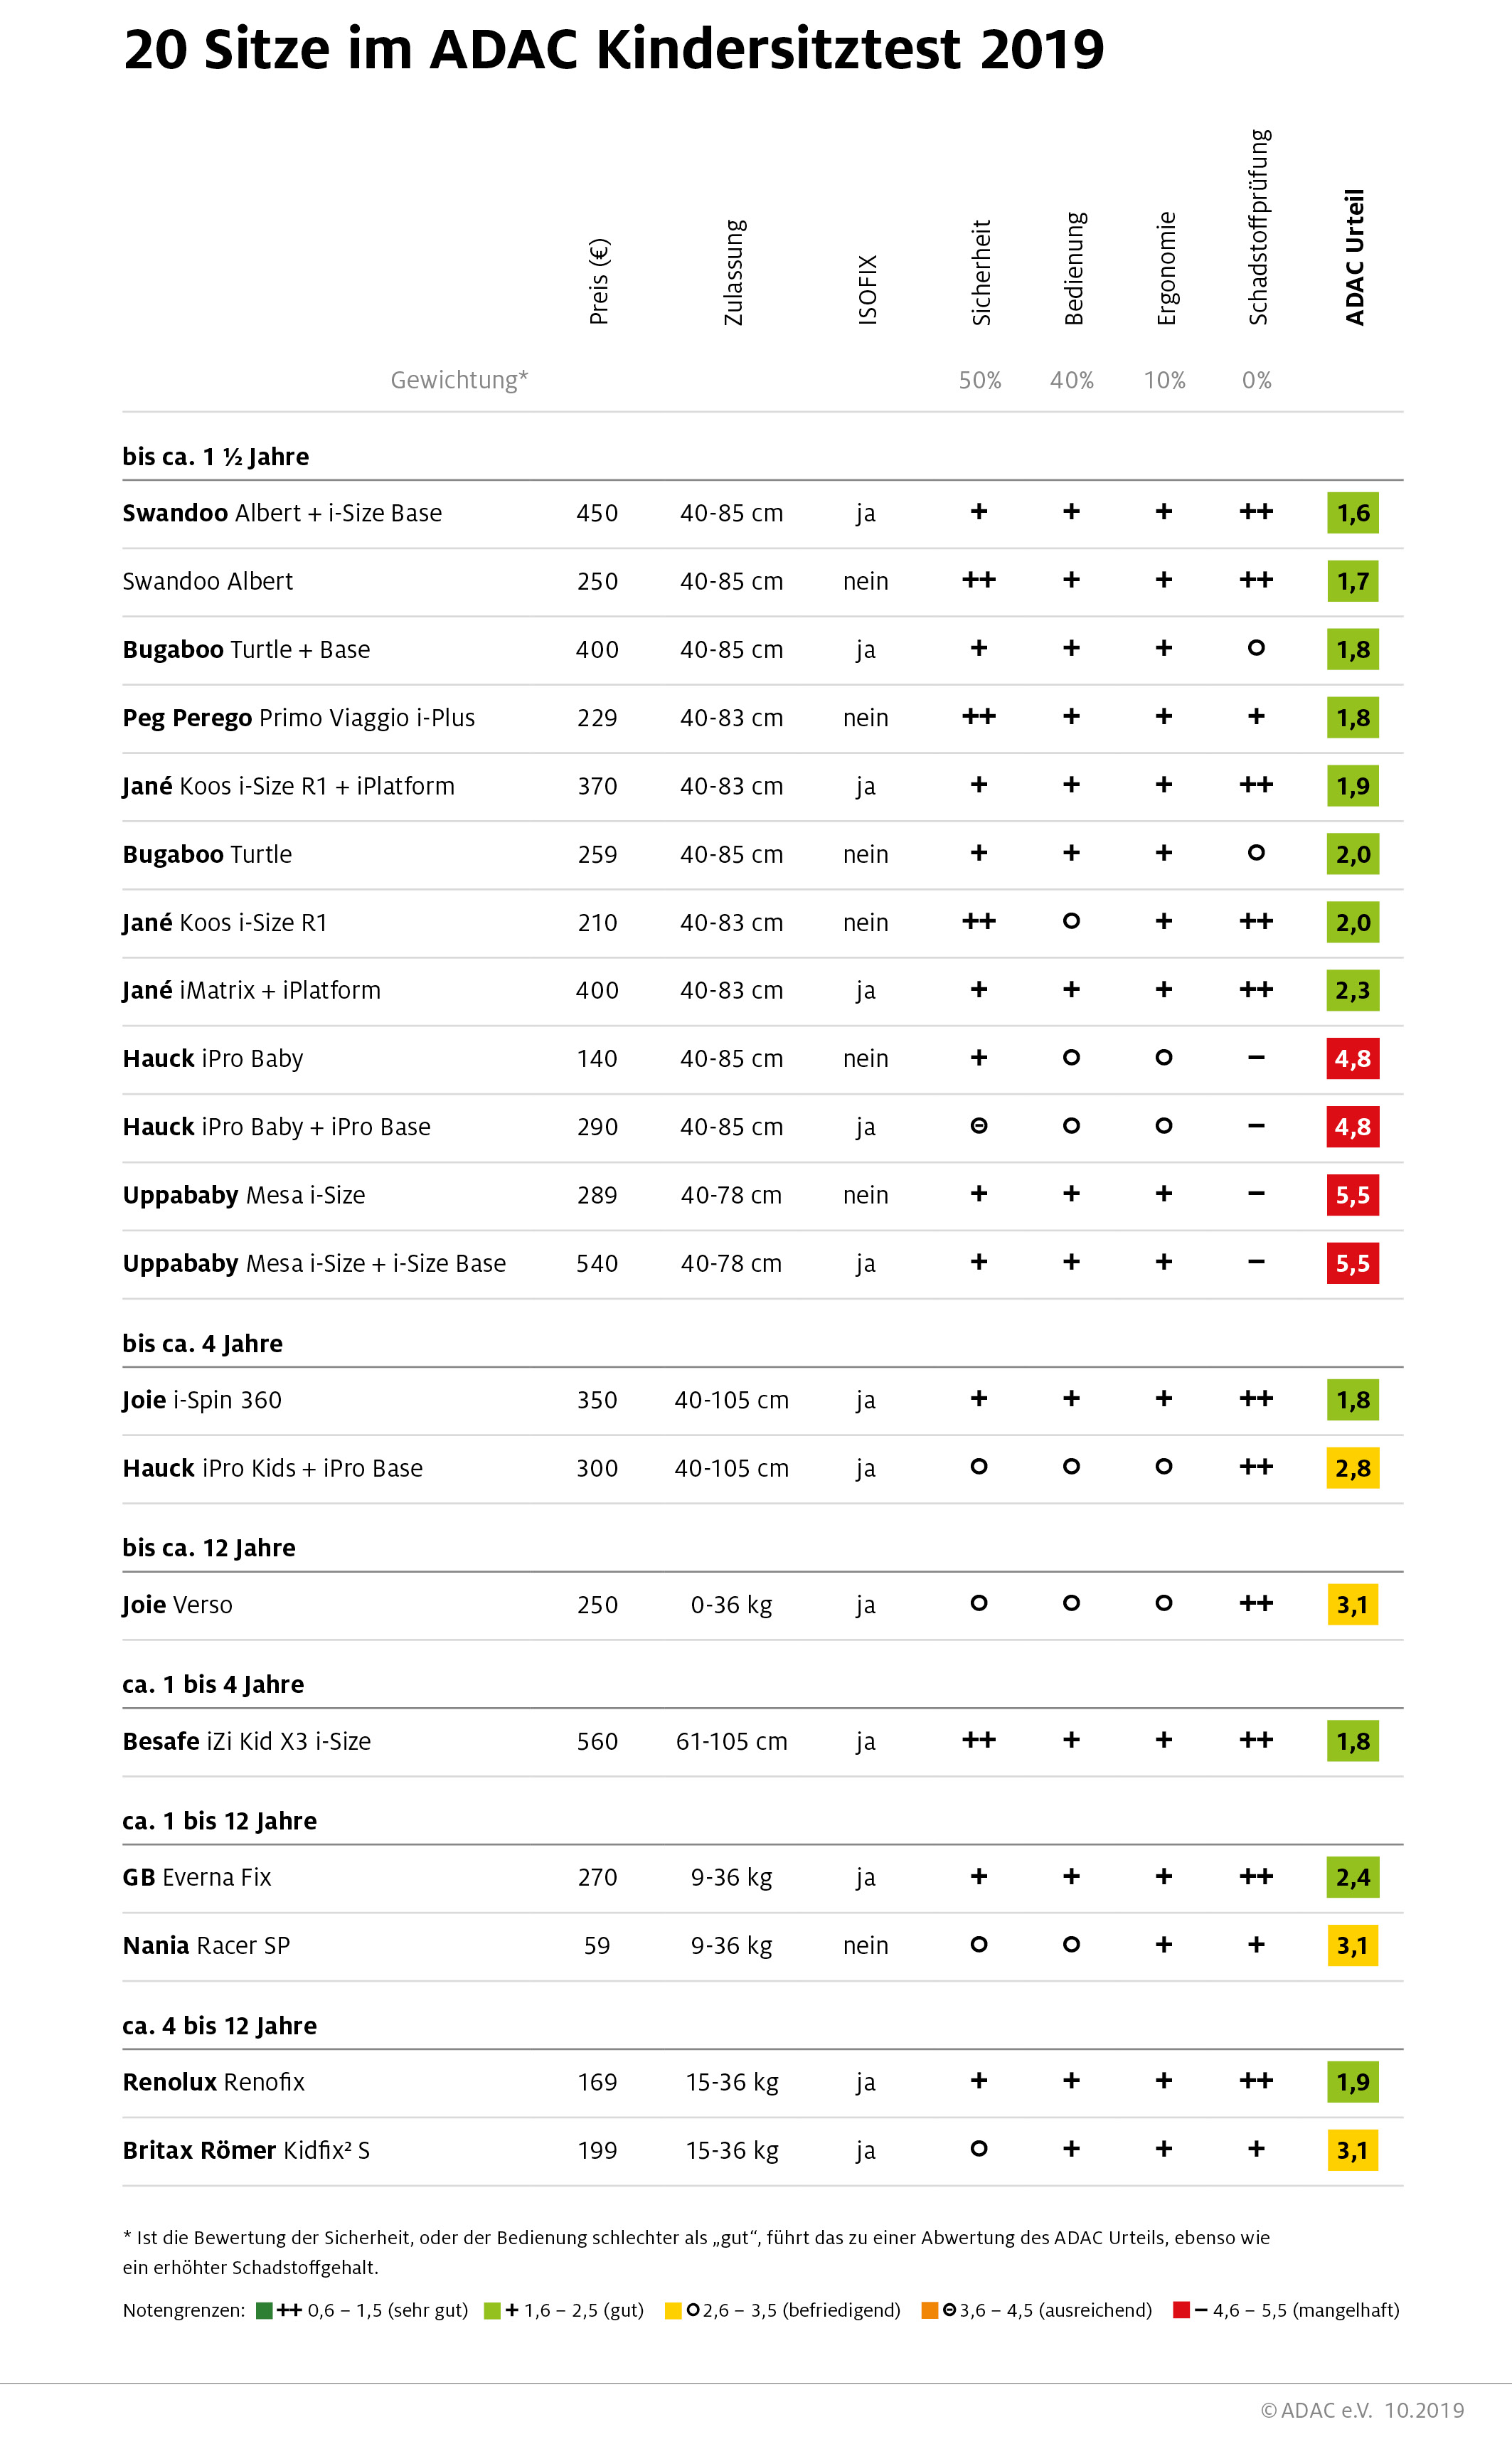Click the Sicherheit "++" rating for Peg Perego

[978, 716]
